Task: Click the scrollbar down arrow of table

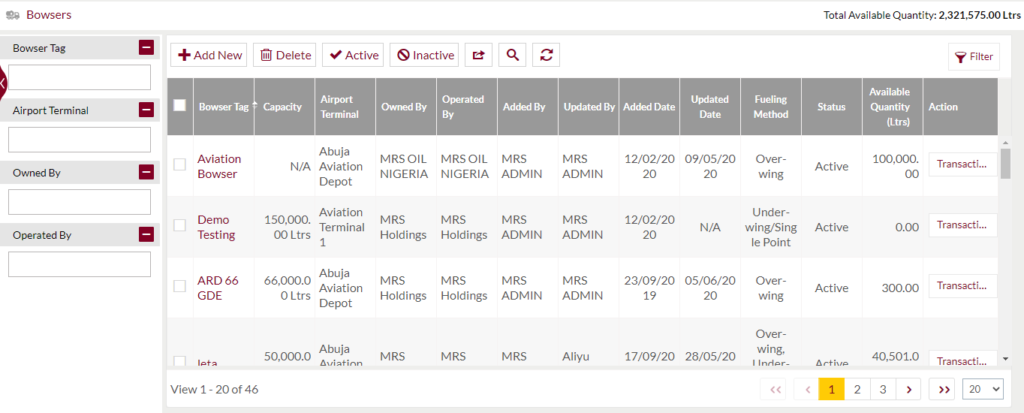Action: pyautogui.click(x=1006, y=358)
